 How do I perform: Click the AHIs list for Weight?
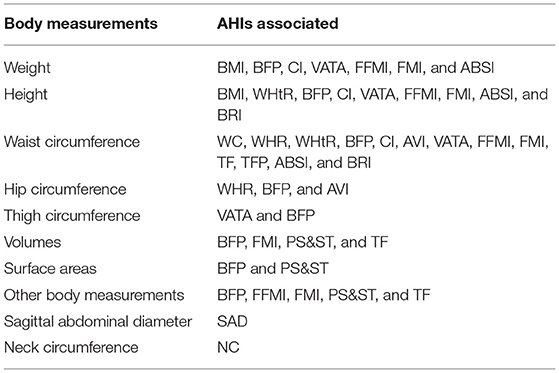point(355,68)
